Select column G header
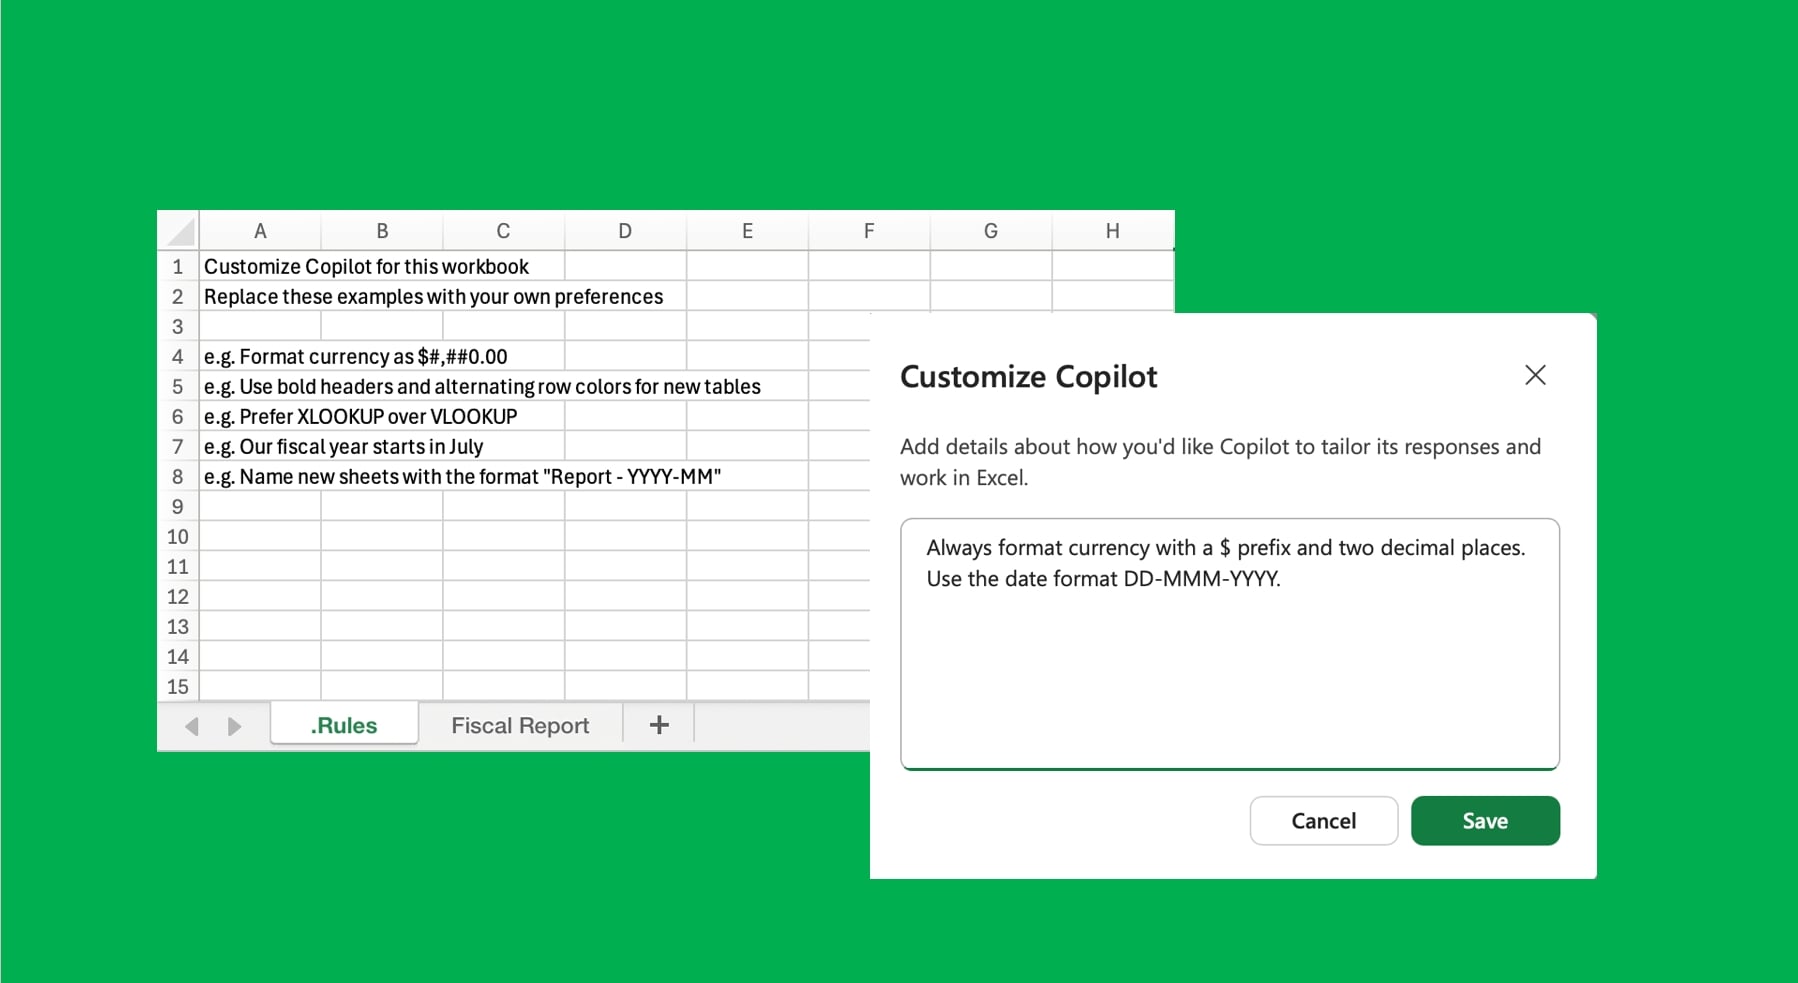This screenshot has width=1798, height=983. (x=991, y=231)
